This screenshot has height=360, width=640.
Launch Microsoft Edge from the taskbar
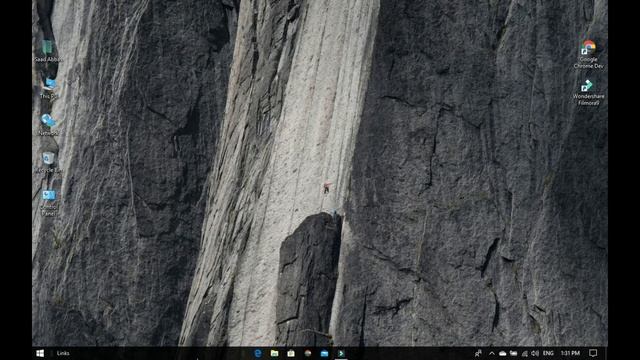point(258,353)
